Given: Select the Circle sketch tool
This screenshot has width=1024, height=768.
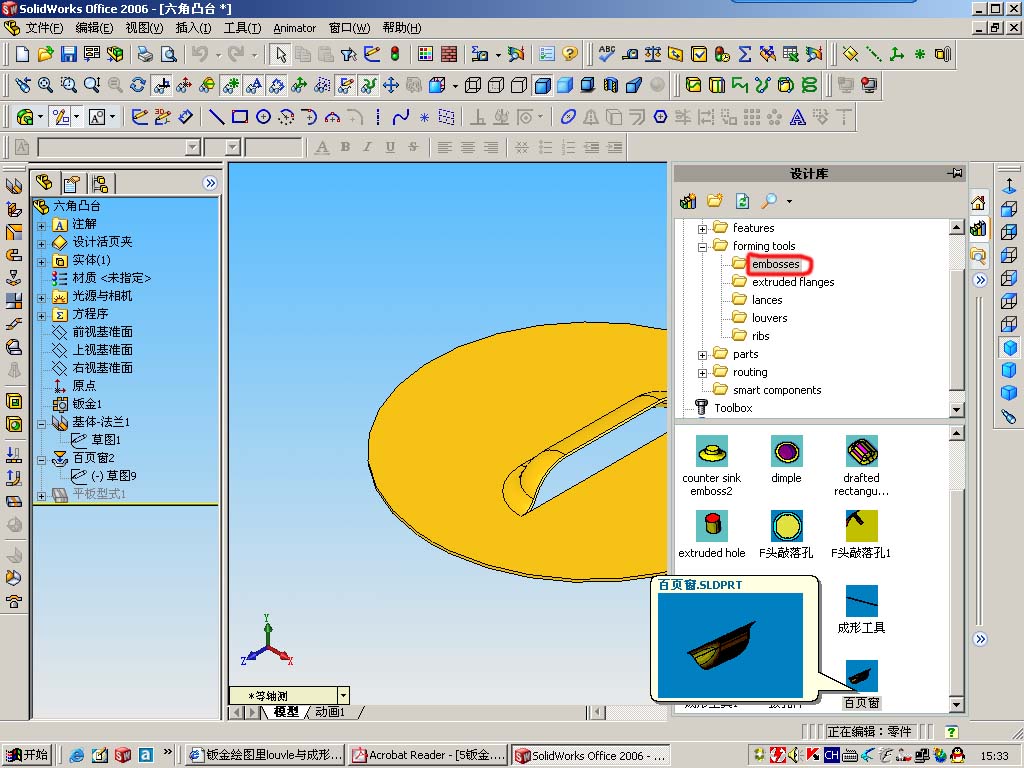Looking at the screenshot, I should point(263,117).
